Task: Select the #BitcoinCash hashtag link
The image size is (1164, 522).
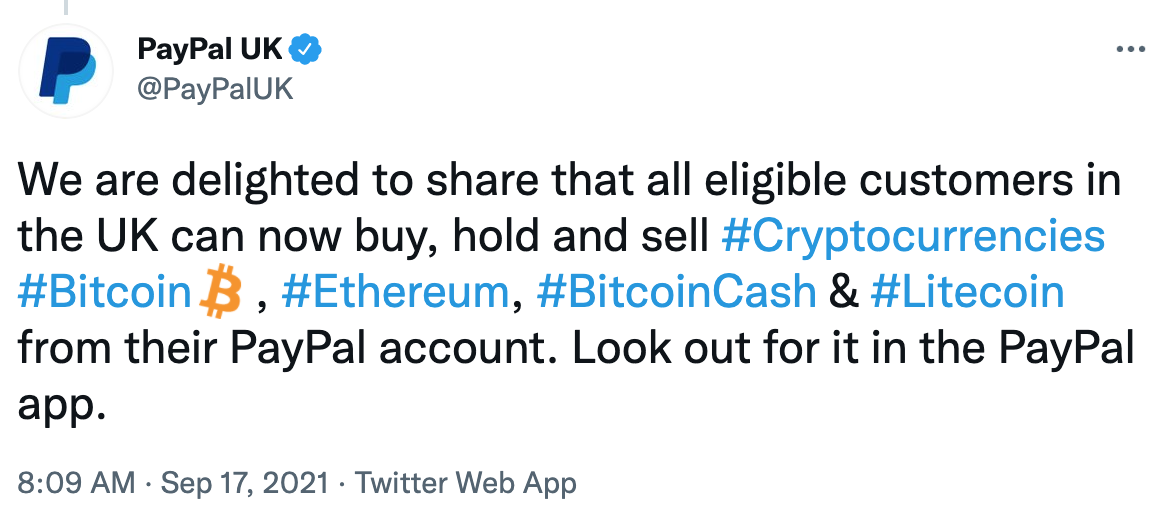Action: 676,292
